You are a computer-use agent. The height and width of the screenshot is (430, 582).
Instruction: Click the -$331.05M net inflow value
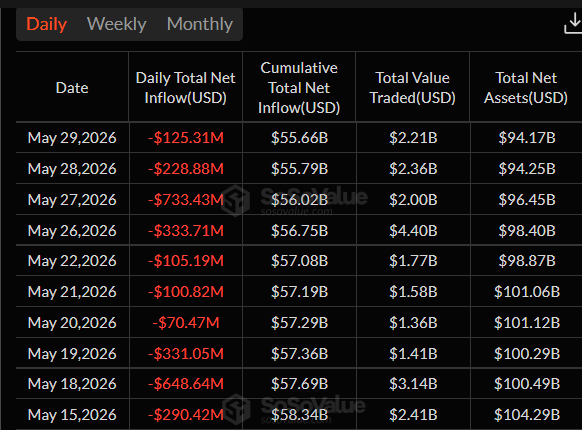tap(186, 354)
